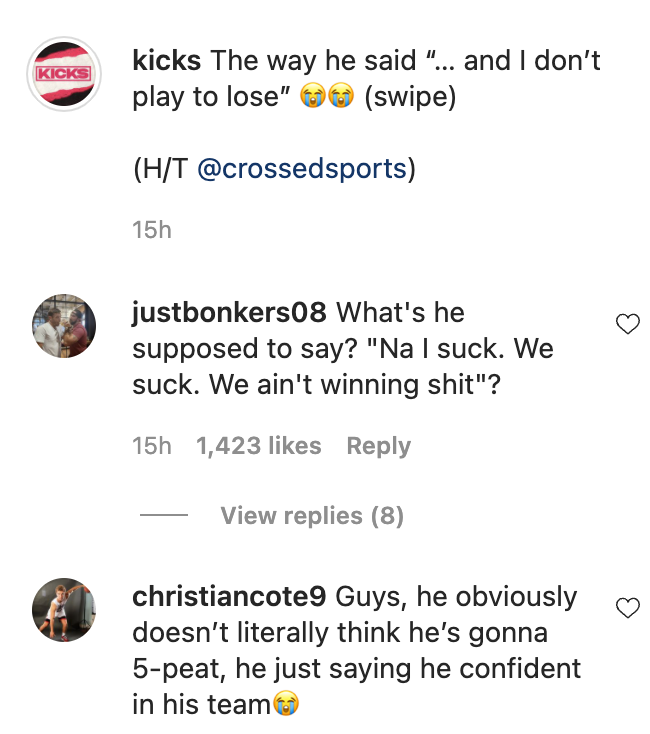650x734 pixels.
Task: Like justbonkers08's comment with the heart
Action: [627, 323]
